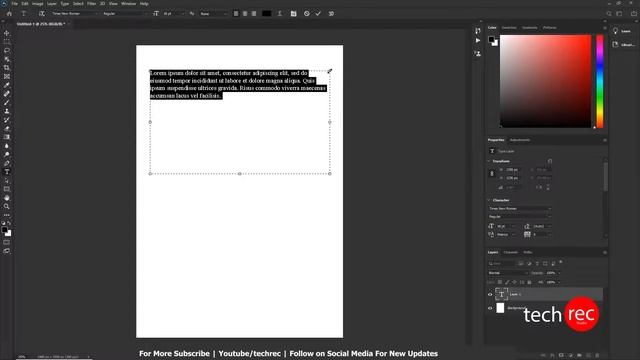Open the font style Regular dropdown in options bar
640x360 pixels.
(124, 13)
